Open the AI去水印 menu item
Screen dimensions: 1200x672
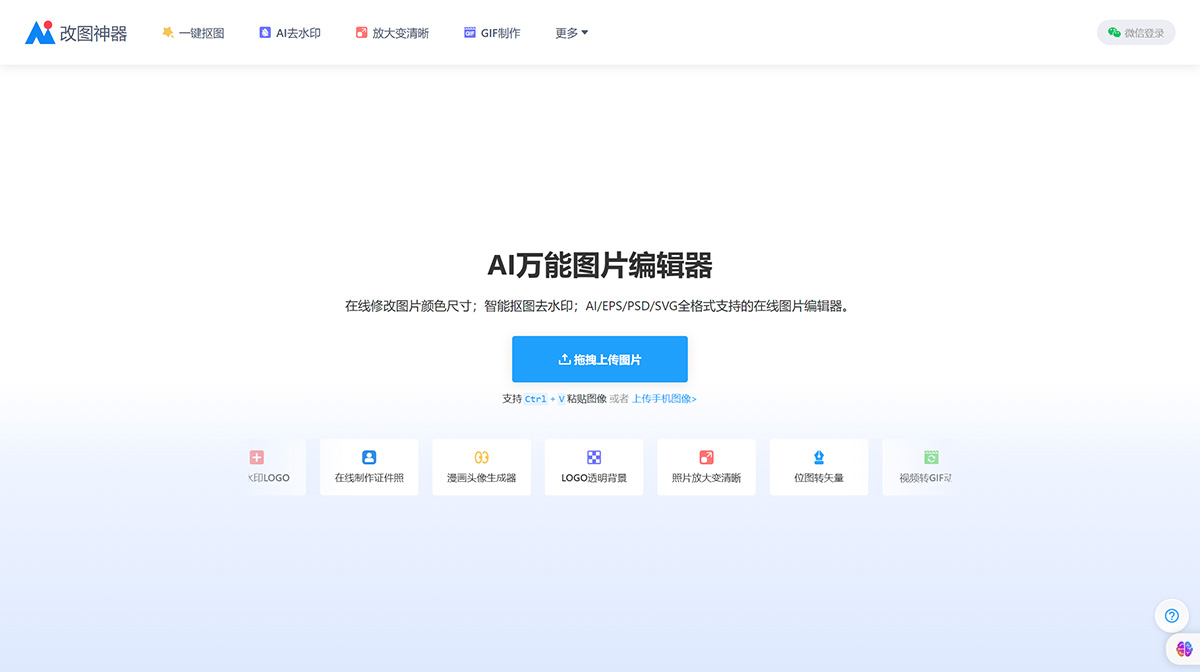point(289,32)
